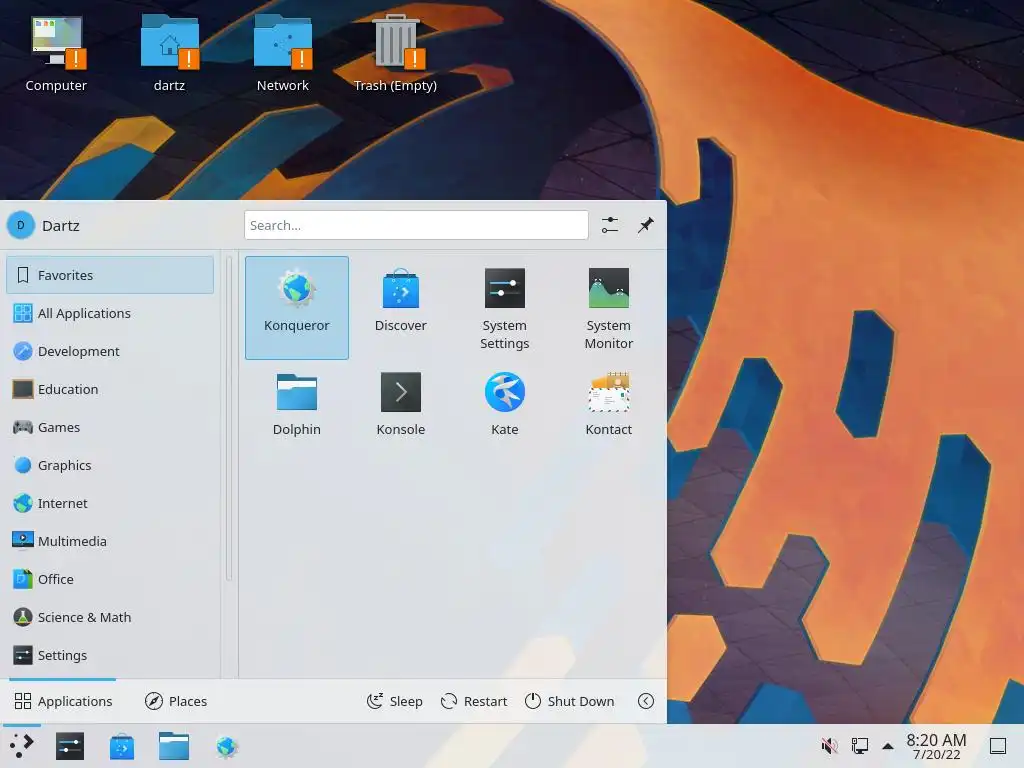Click the Restart button
Image resolution: width=1024 pixels, height=768 pixels.
point(474,701)
